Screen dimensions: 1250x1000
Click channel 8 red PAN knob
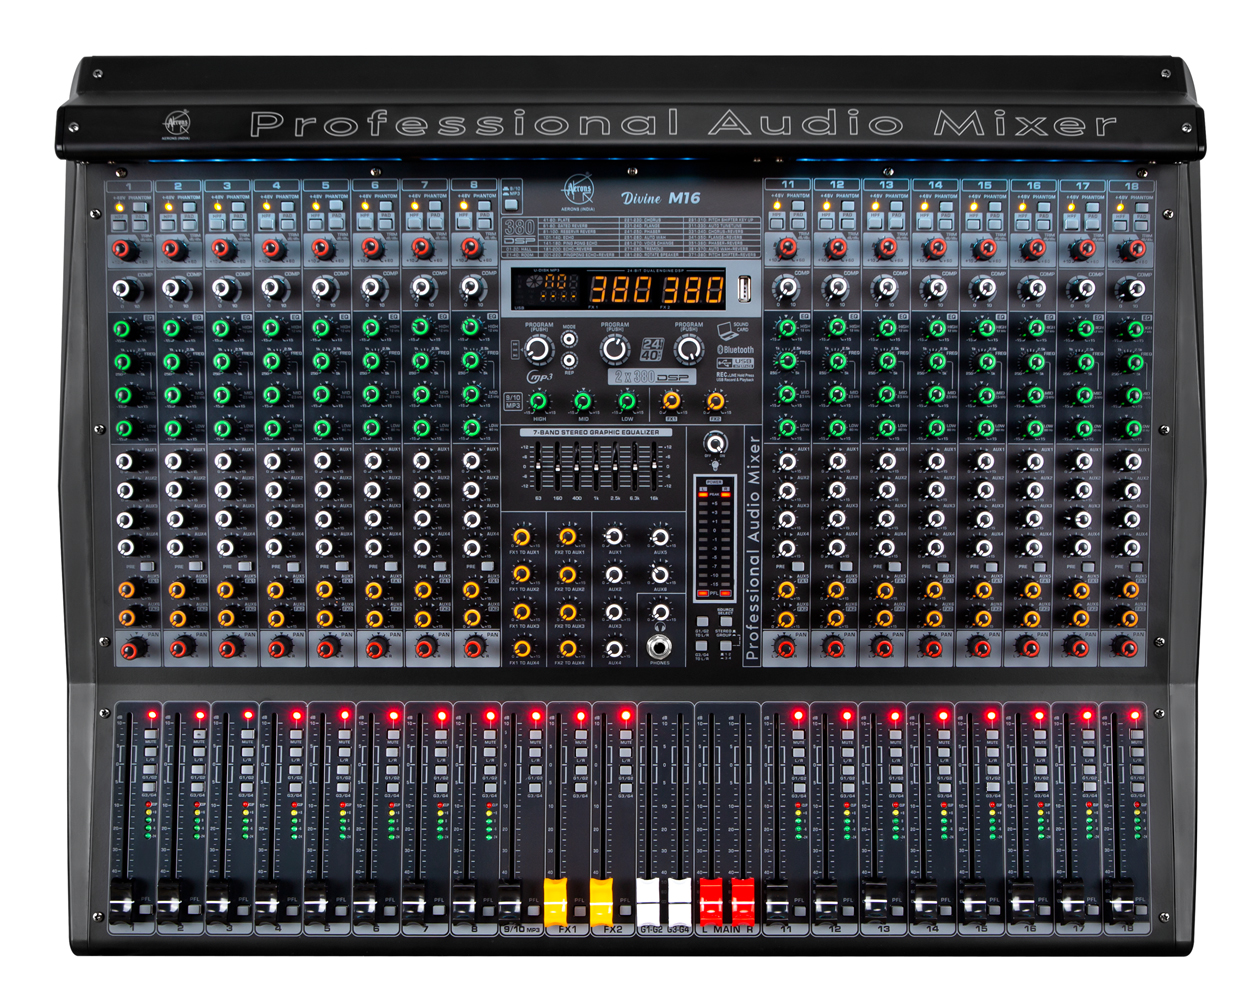click(x=472, y=648)
